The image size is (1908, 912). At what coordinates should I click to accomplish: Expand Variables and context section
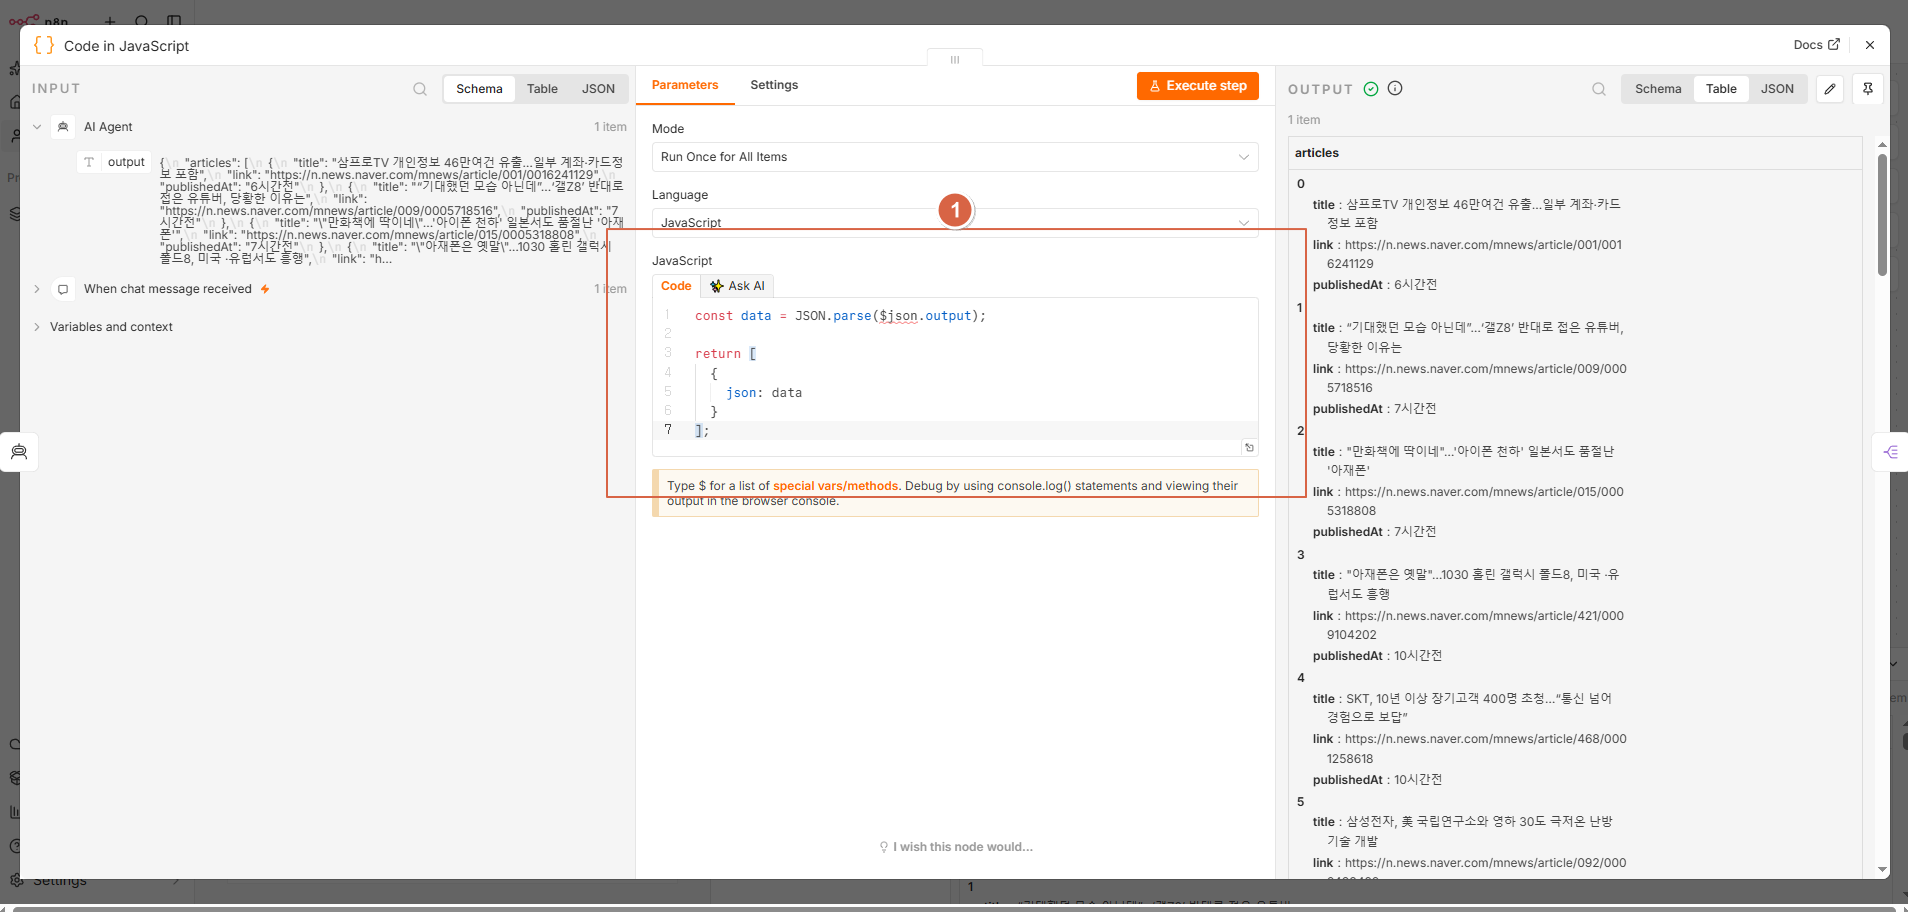pos(37,327)
